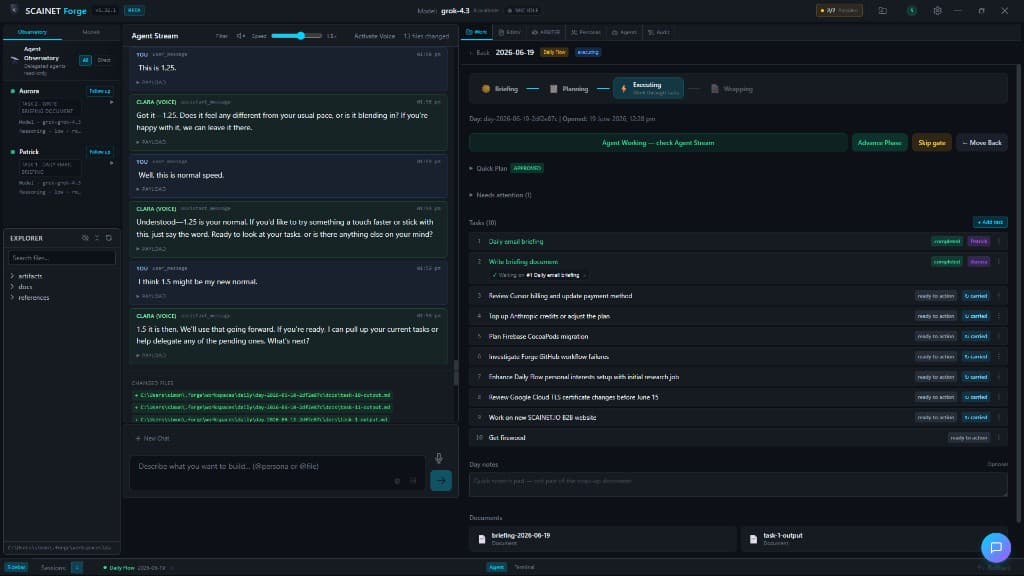Click the attachment icon in the chat input
1024x576 pixels.
pos(397,481)
